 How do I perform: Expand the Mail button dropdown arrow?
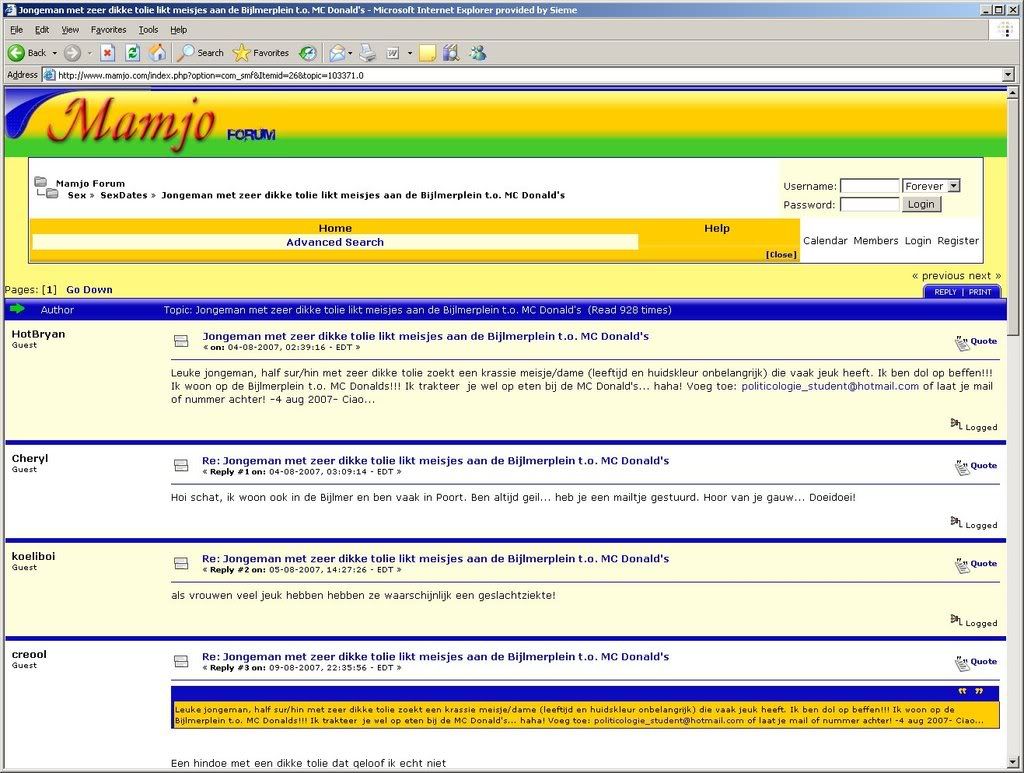[x=350, y=53]
